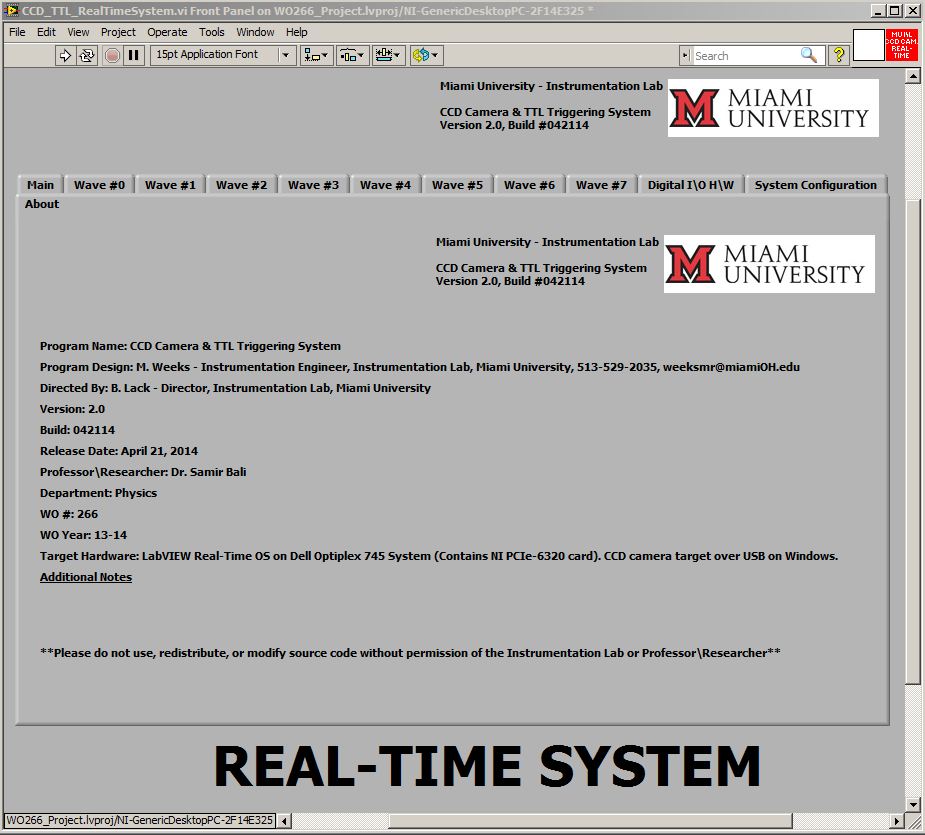Open the View menu
This screenshot has width=925, height=835.
(x=78, y=32)
